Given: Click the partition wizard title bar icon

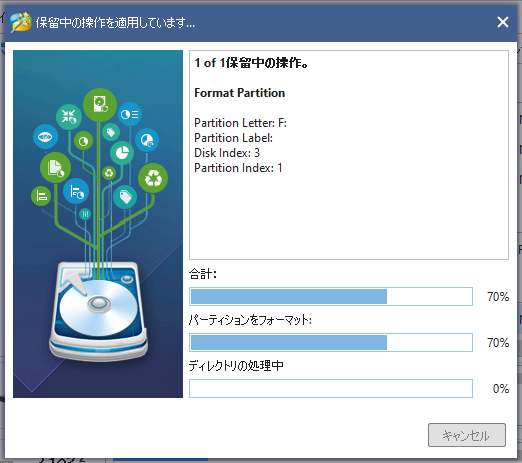Looking at the screenshot, I should [21, 22].
